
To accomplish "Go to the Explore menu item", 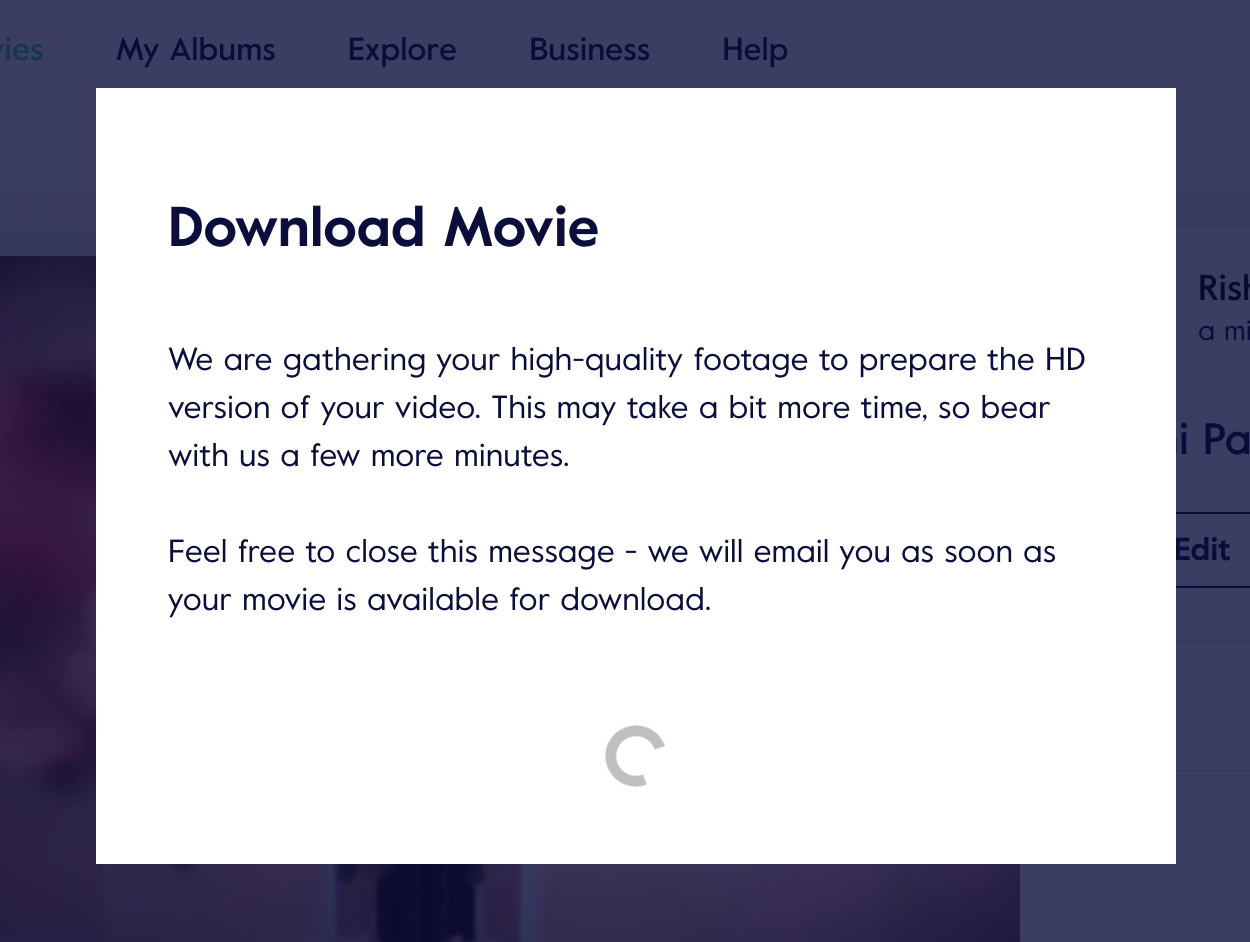I will (x=402, y=50).
